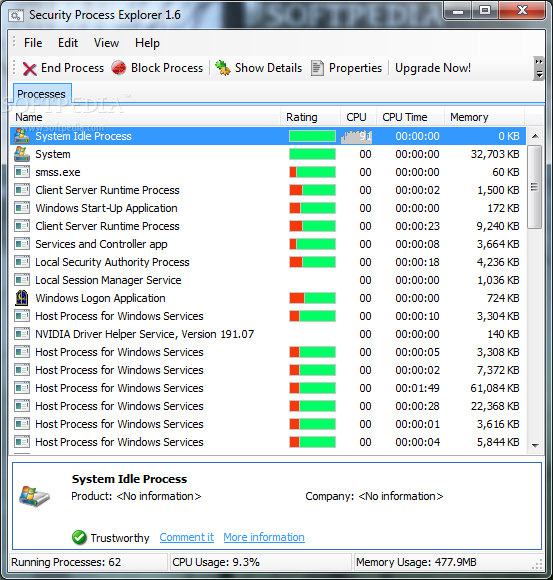Viewport: 553px width, 580px height.
Task: Click the Properties button label
Action: (x=355, y=68)
